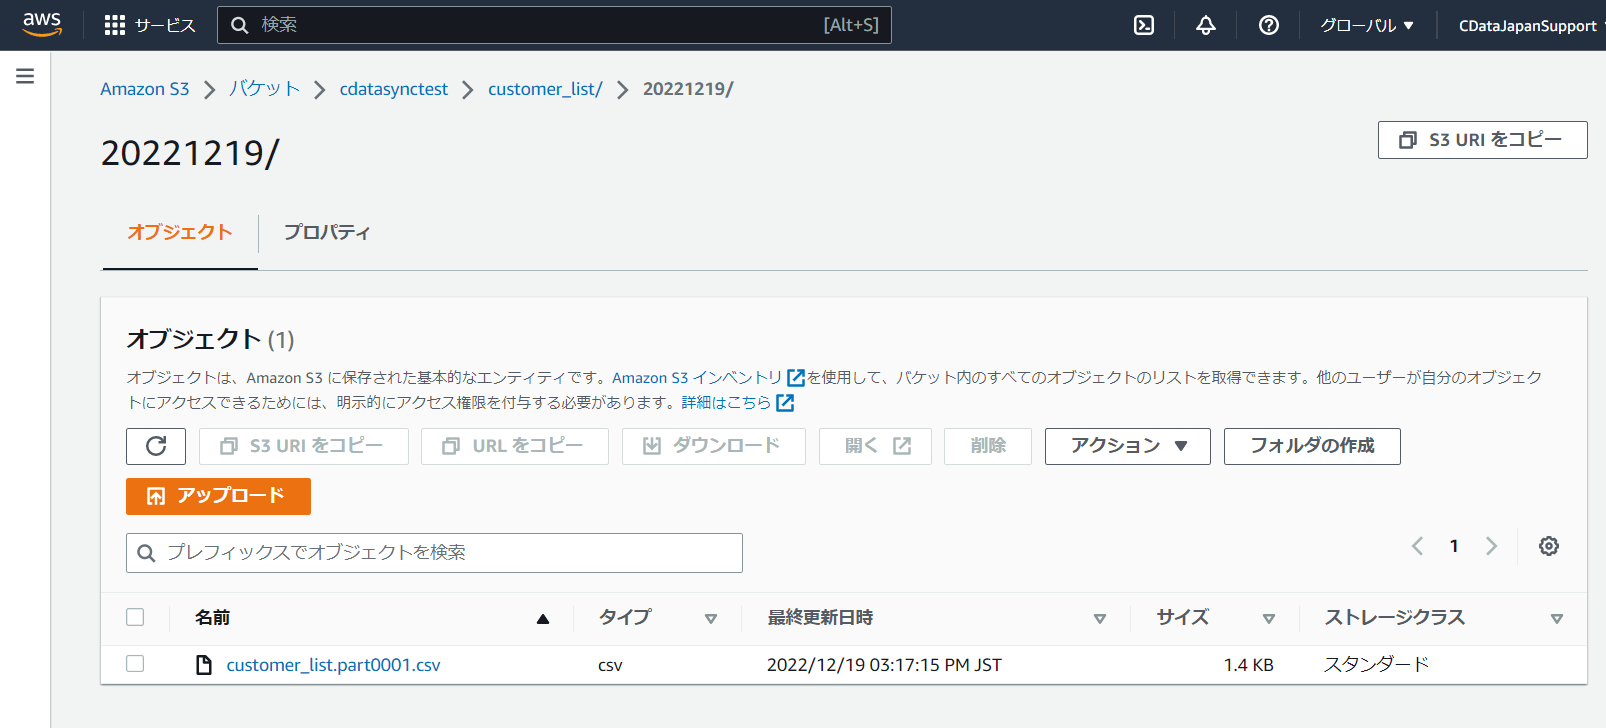Switch to the プロパティ tab

[x=327, y=232]
